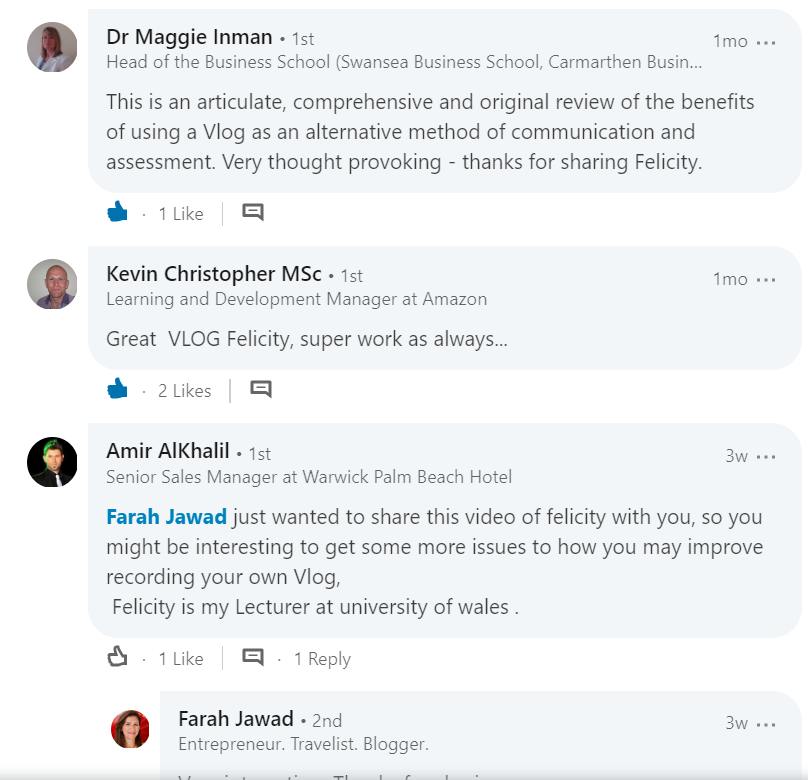Image resolution: width=808 pixels, height=780 pixels.
Task: Open Kevin Christopher MSc's profile name
Action: (214, 274)
